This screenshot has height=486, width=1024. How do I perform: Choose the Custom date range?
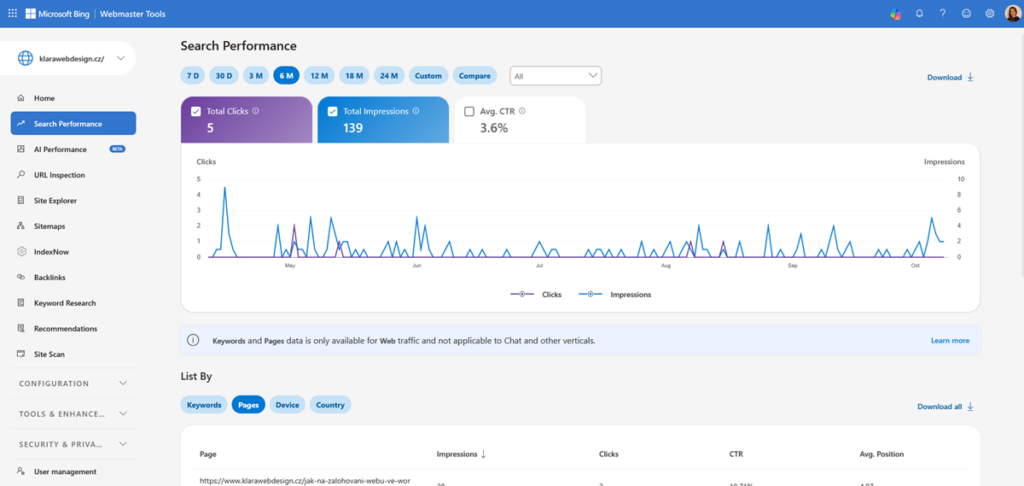coord(428,76)
